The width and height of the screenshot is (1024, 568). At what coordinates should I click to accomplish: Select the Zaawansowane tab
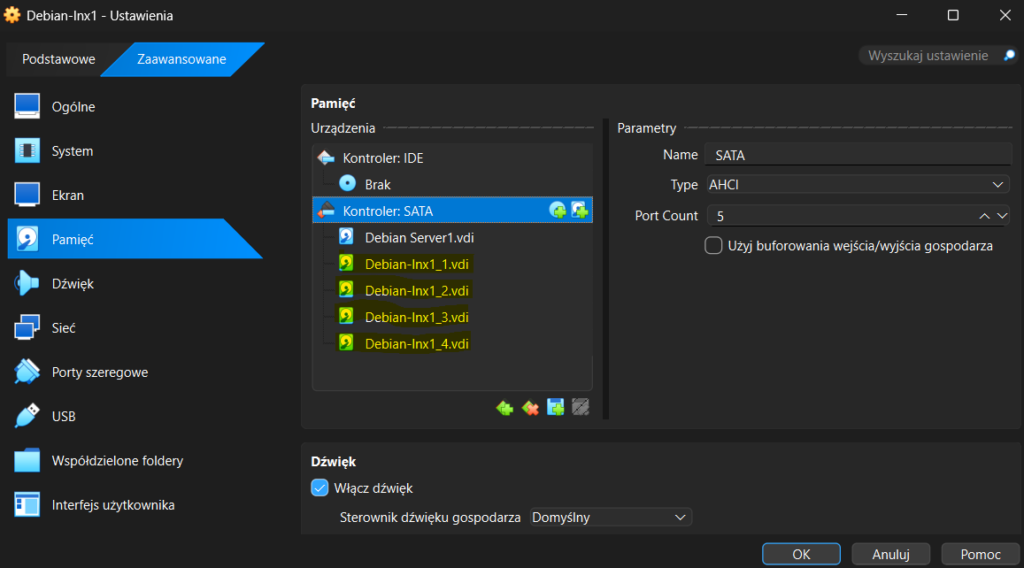click(181, 59)
